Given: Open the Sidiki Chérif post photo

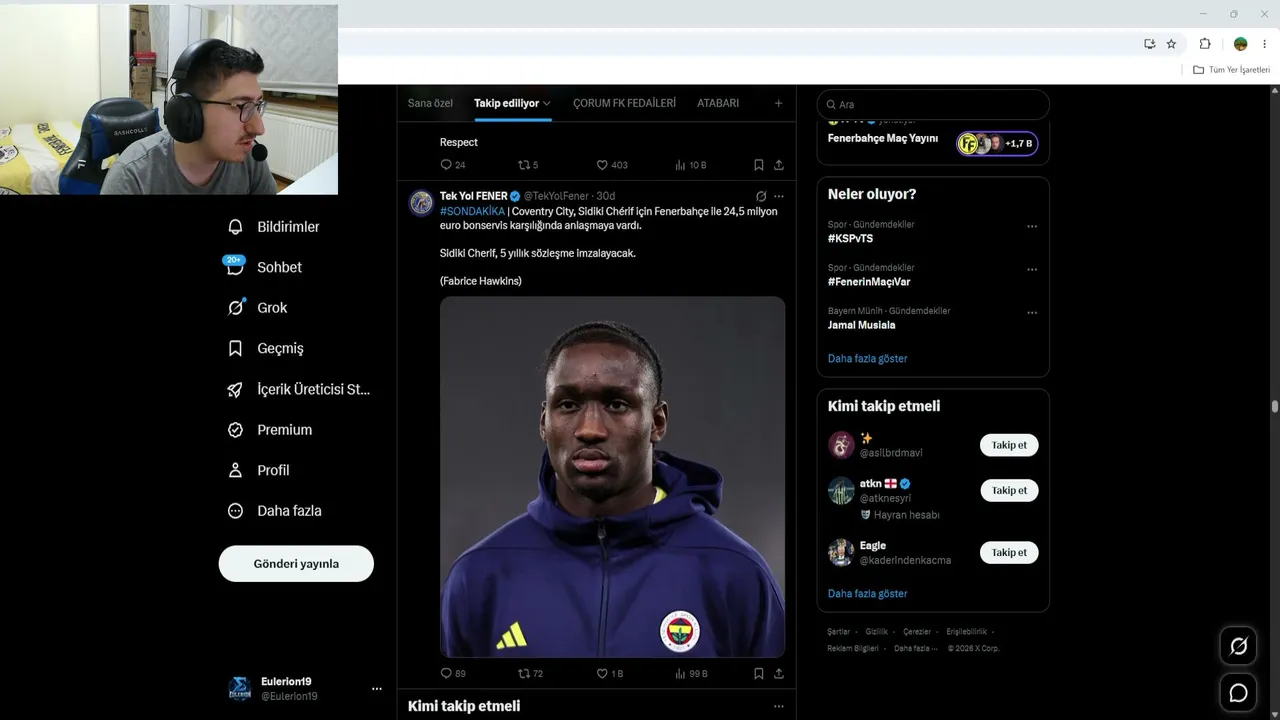Looking at the screenshot, I should [612, 477].
